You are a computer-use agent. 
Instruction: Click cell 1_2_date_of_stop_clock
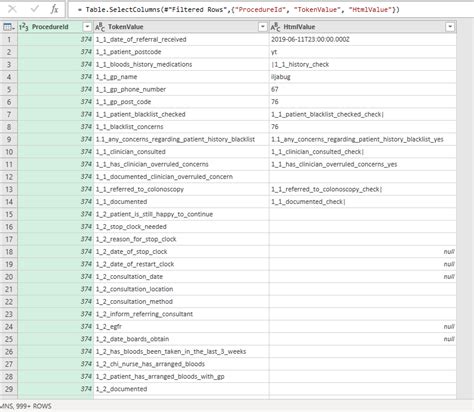[181, 252]
